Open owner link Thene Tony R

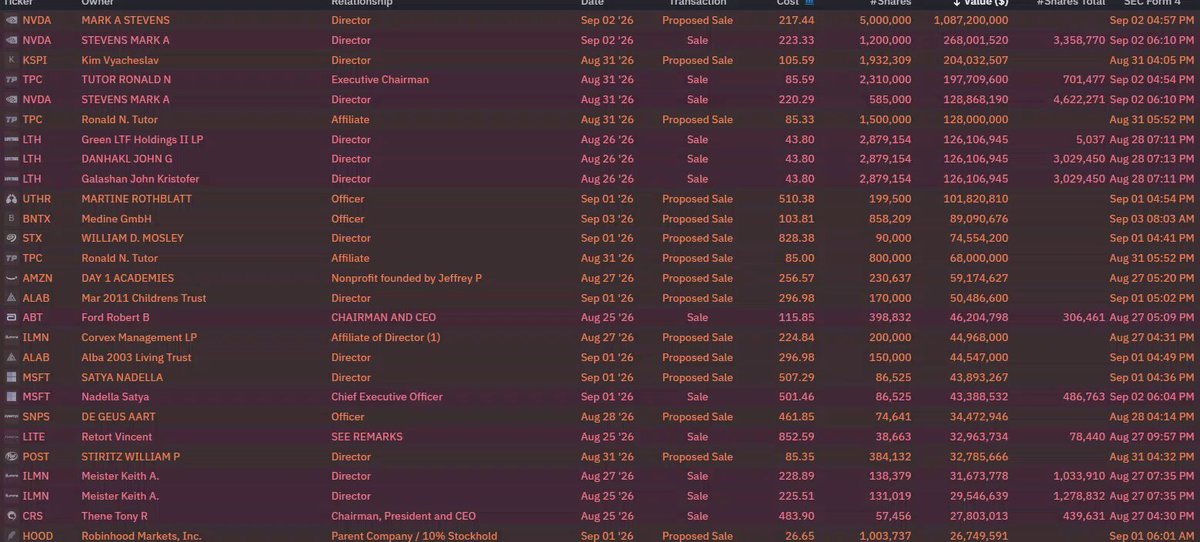(x=115, y=516)
